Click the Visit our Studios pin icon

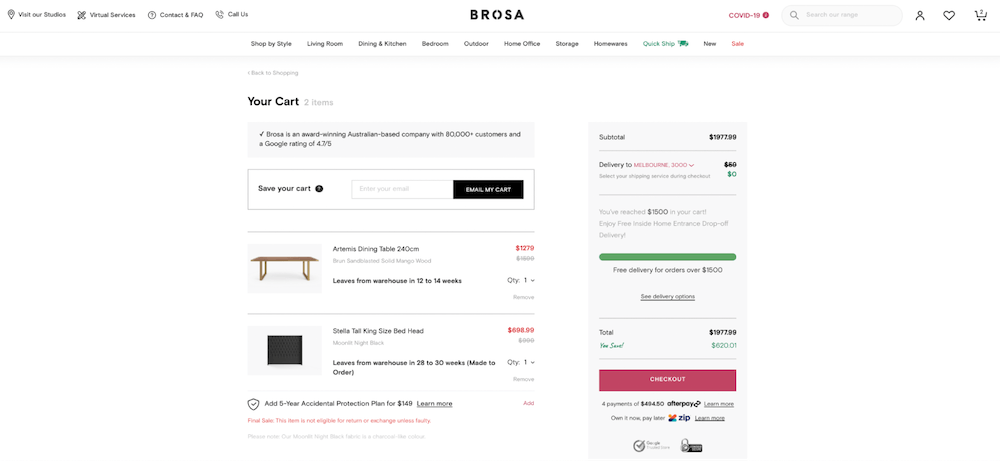pyautogui.click(x=11, y=15)
